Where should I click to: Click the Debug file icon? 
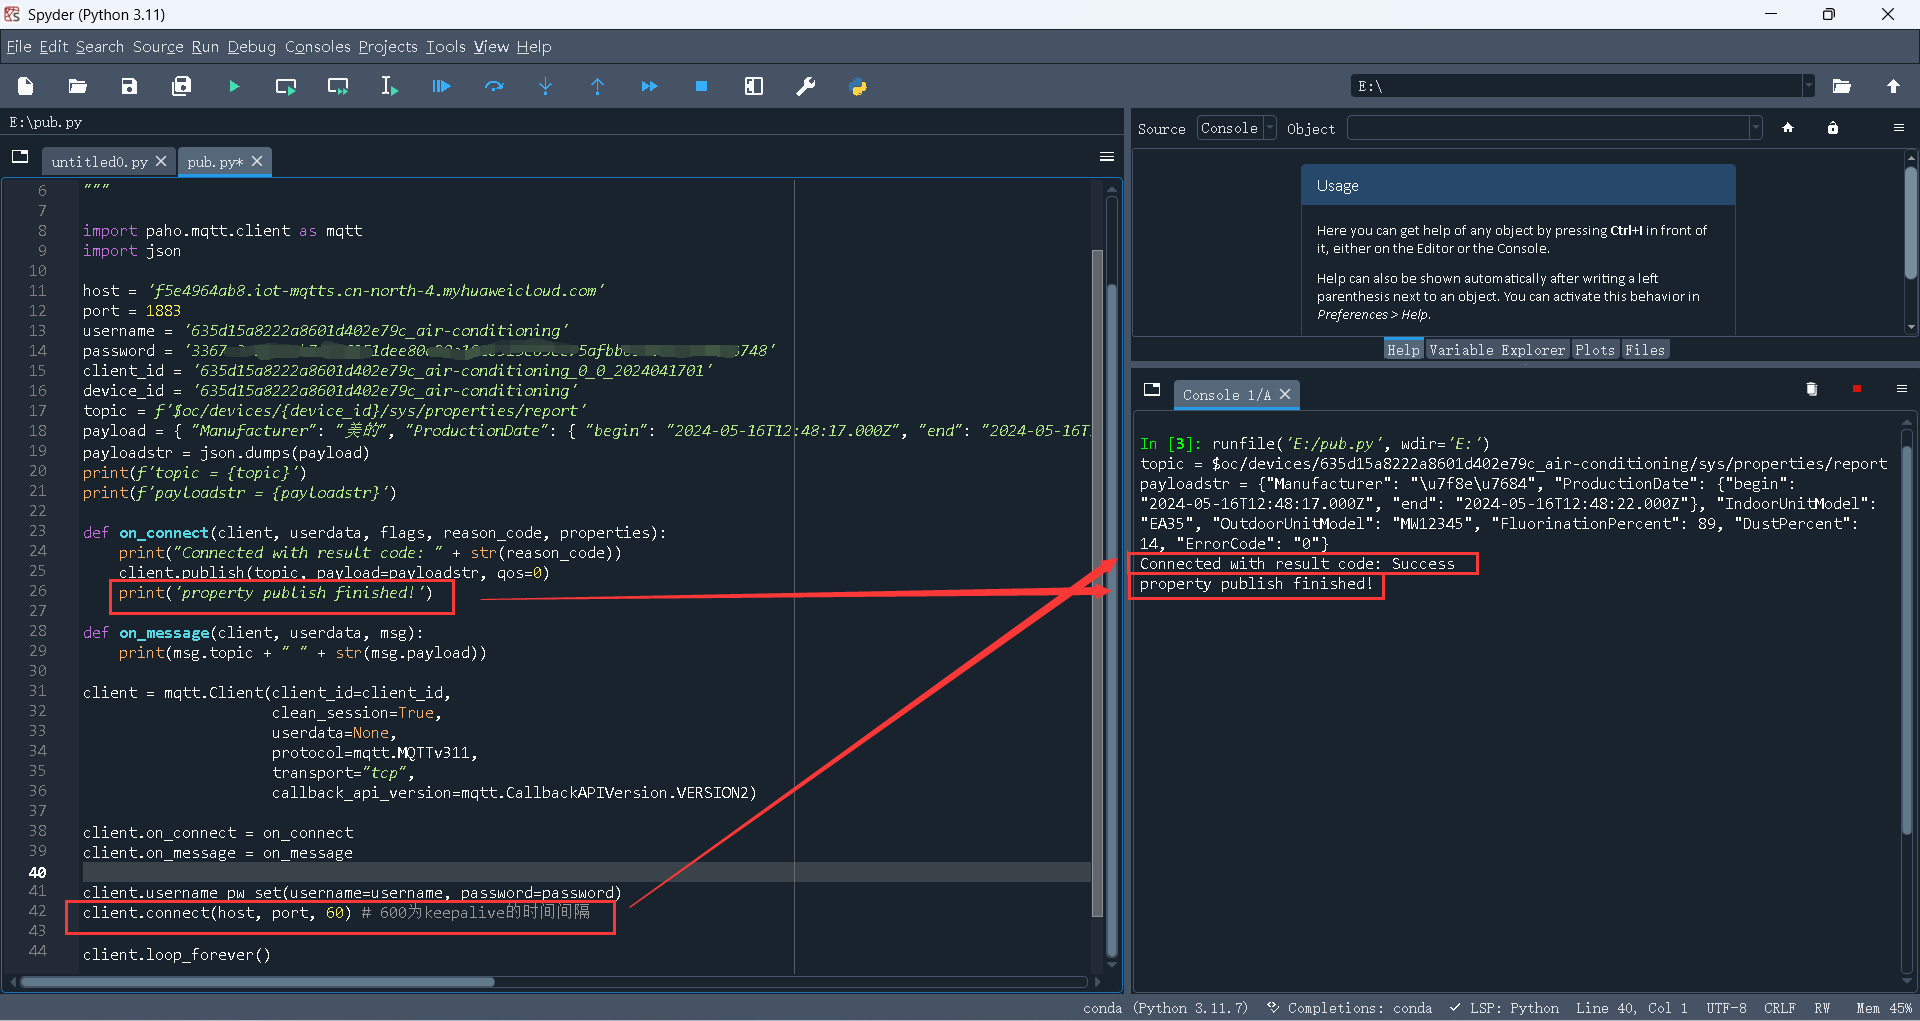tap(441, 87)
